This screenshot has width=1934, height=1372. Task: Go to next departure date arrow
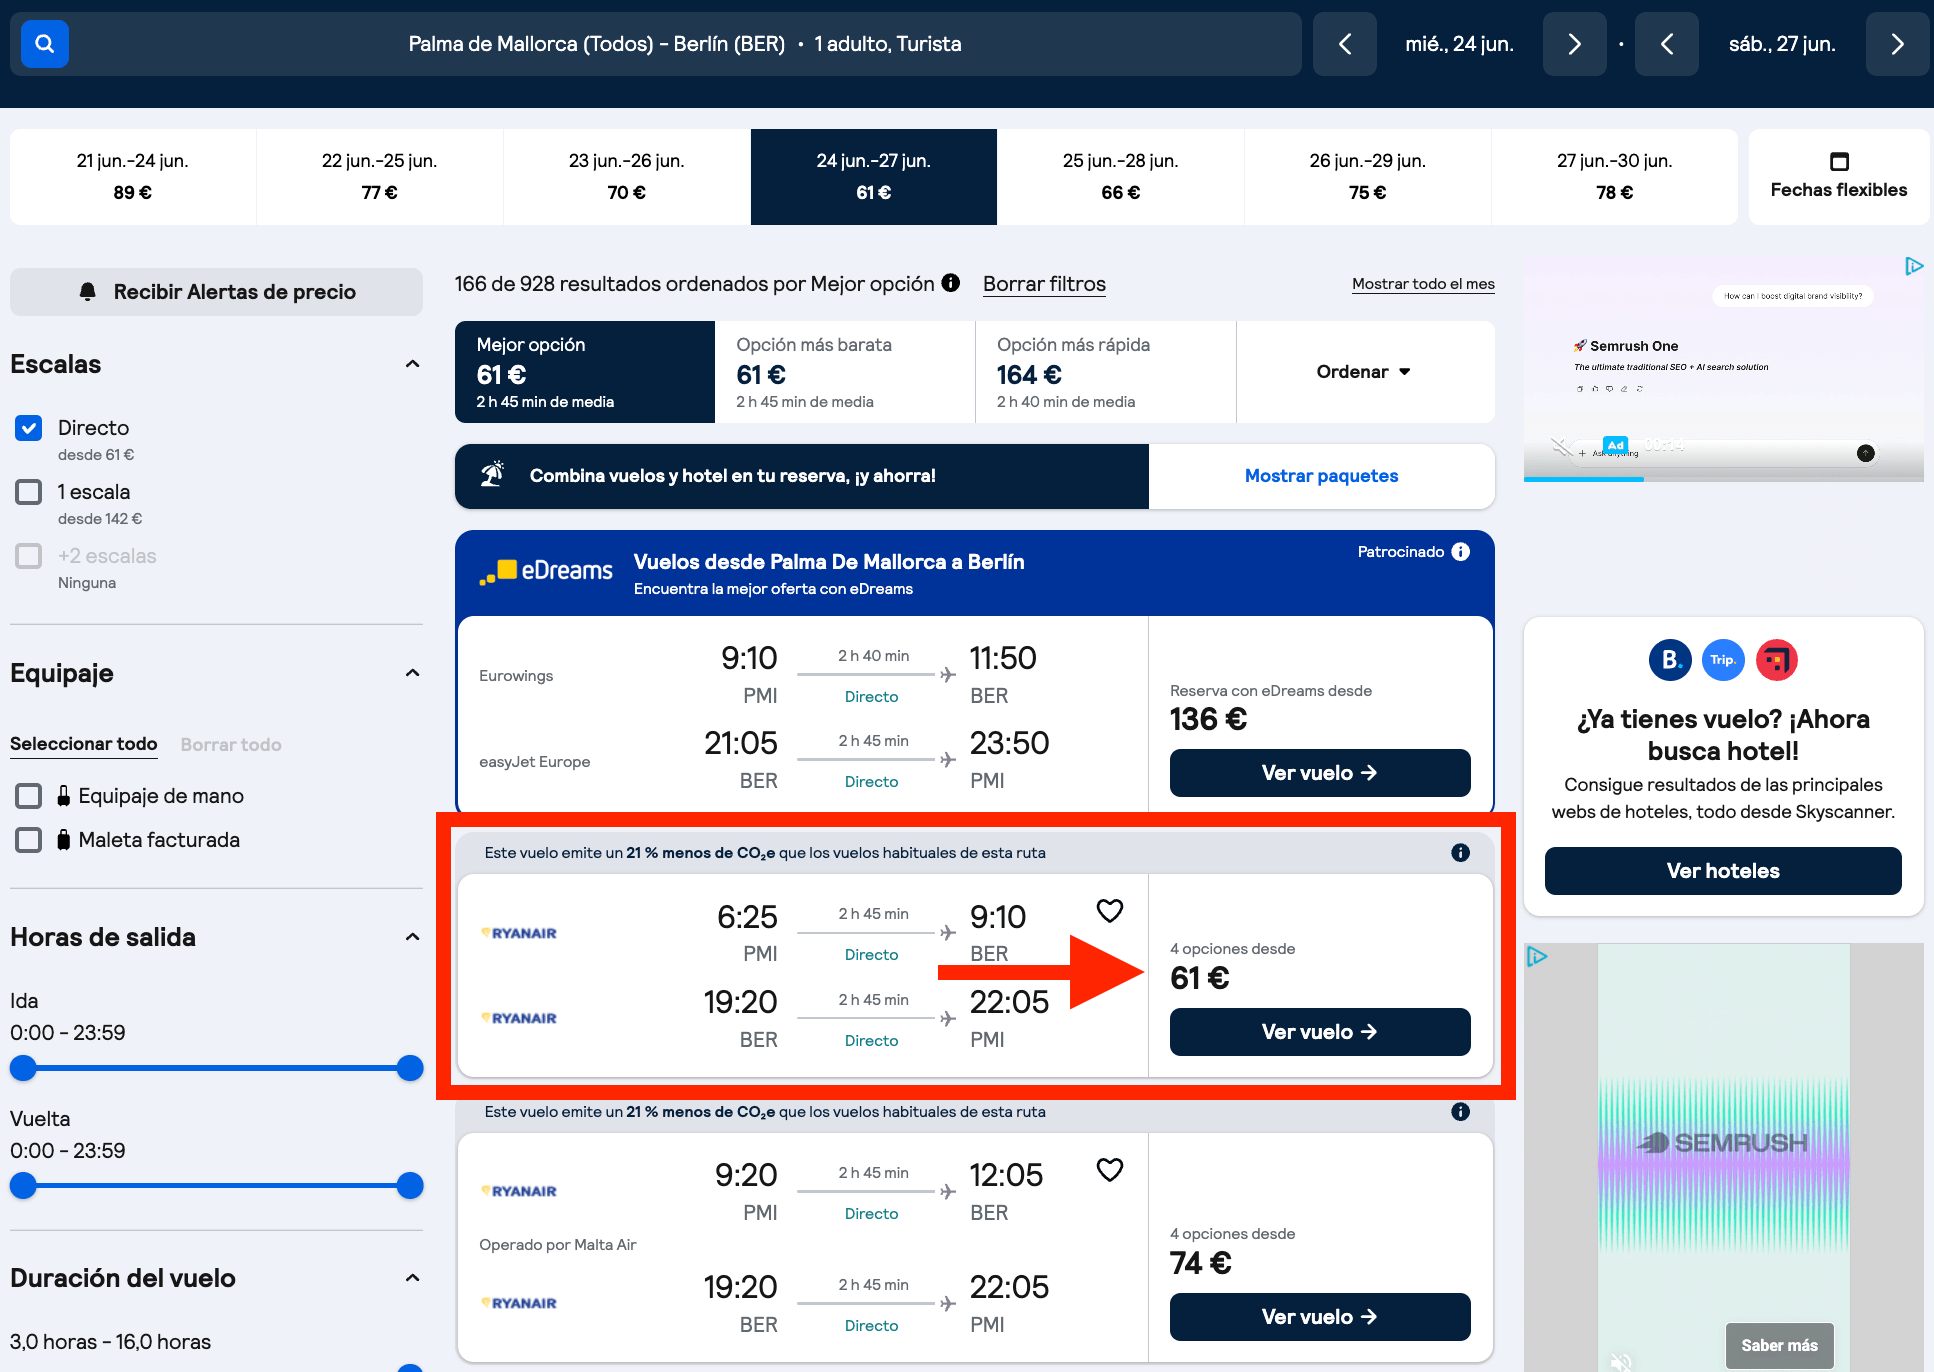(x=1574, y=44)
